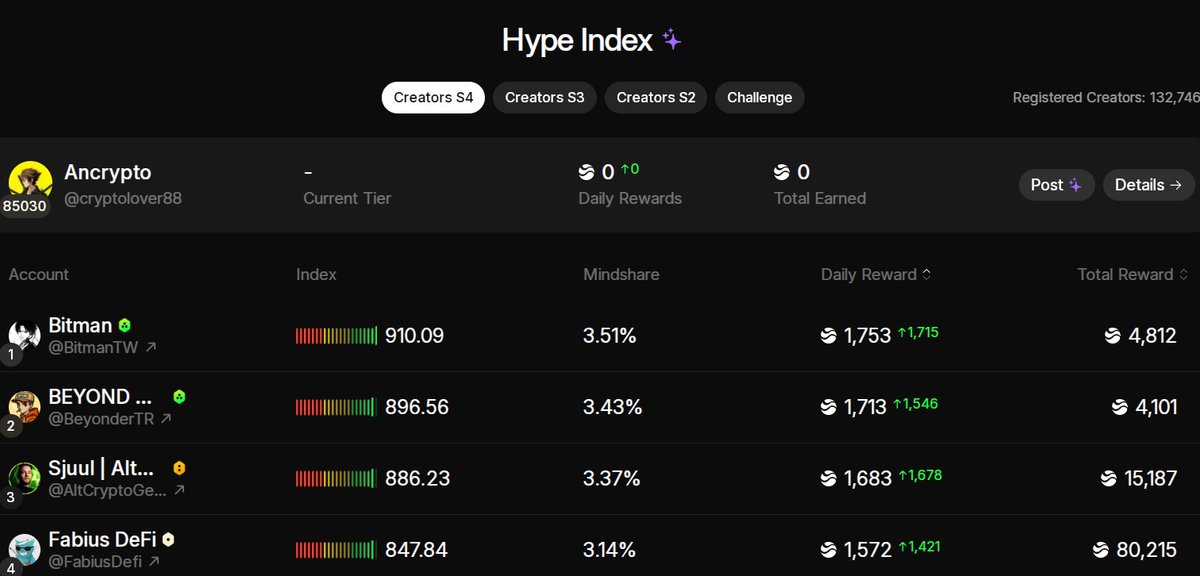Click token icon beside 1,683 daily reward
The width and height of the screenshot is (1200, 576).
coord(828,478)
